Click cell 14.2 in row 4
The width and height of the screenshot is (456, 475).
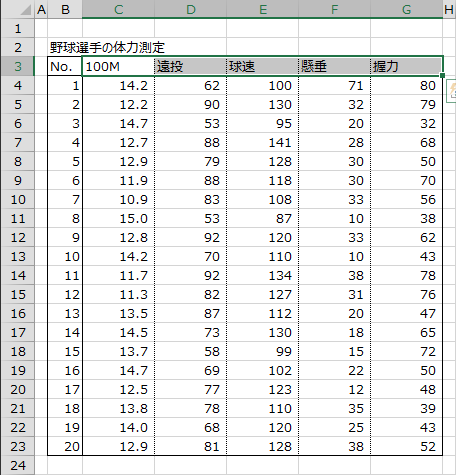(x=118, y=85)
